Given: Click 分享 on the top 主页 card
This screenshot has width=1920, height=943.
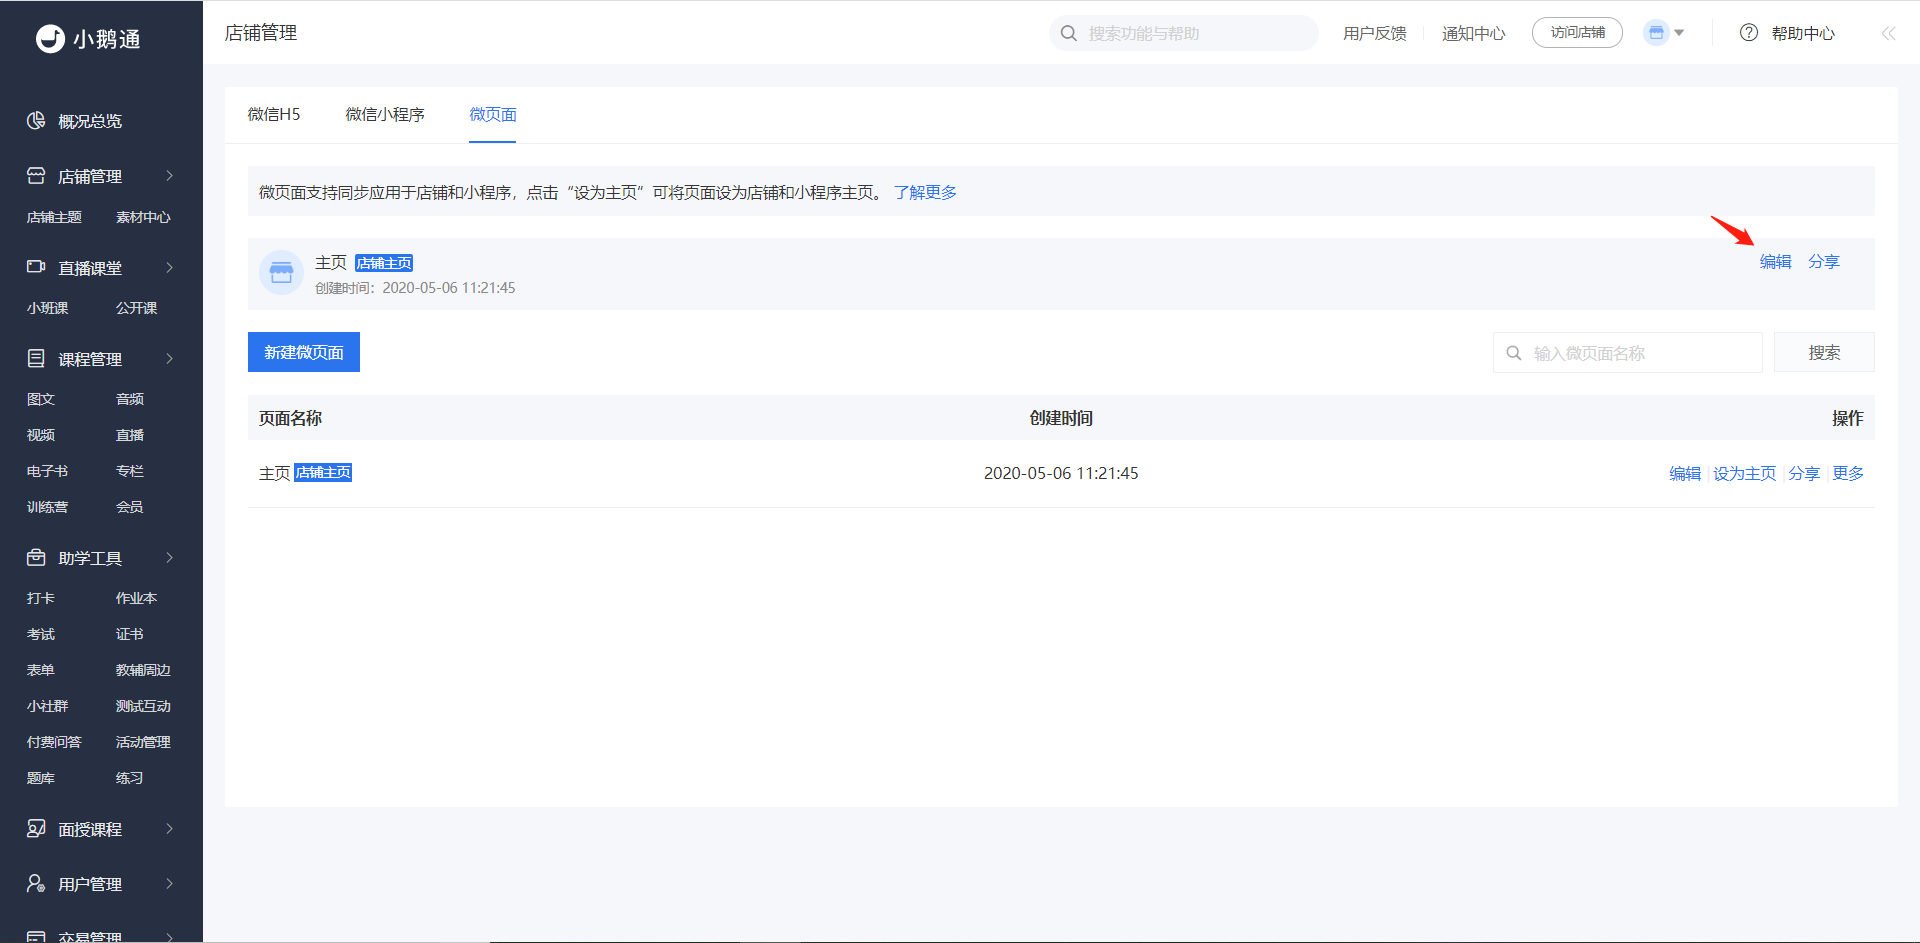Looking at the screenshot, I should point(1824,261).
